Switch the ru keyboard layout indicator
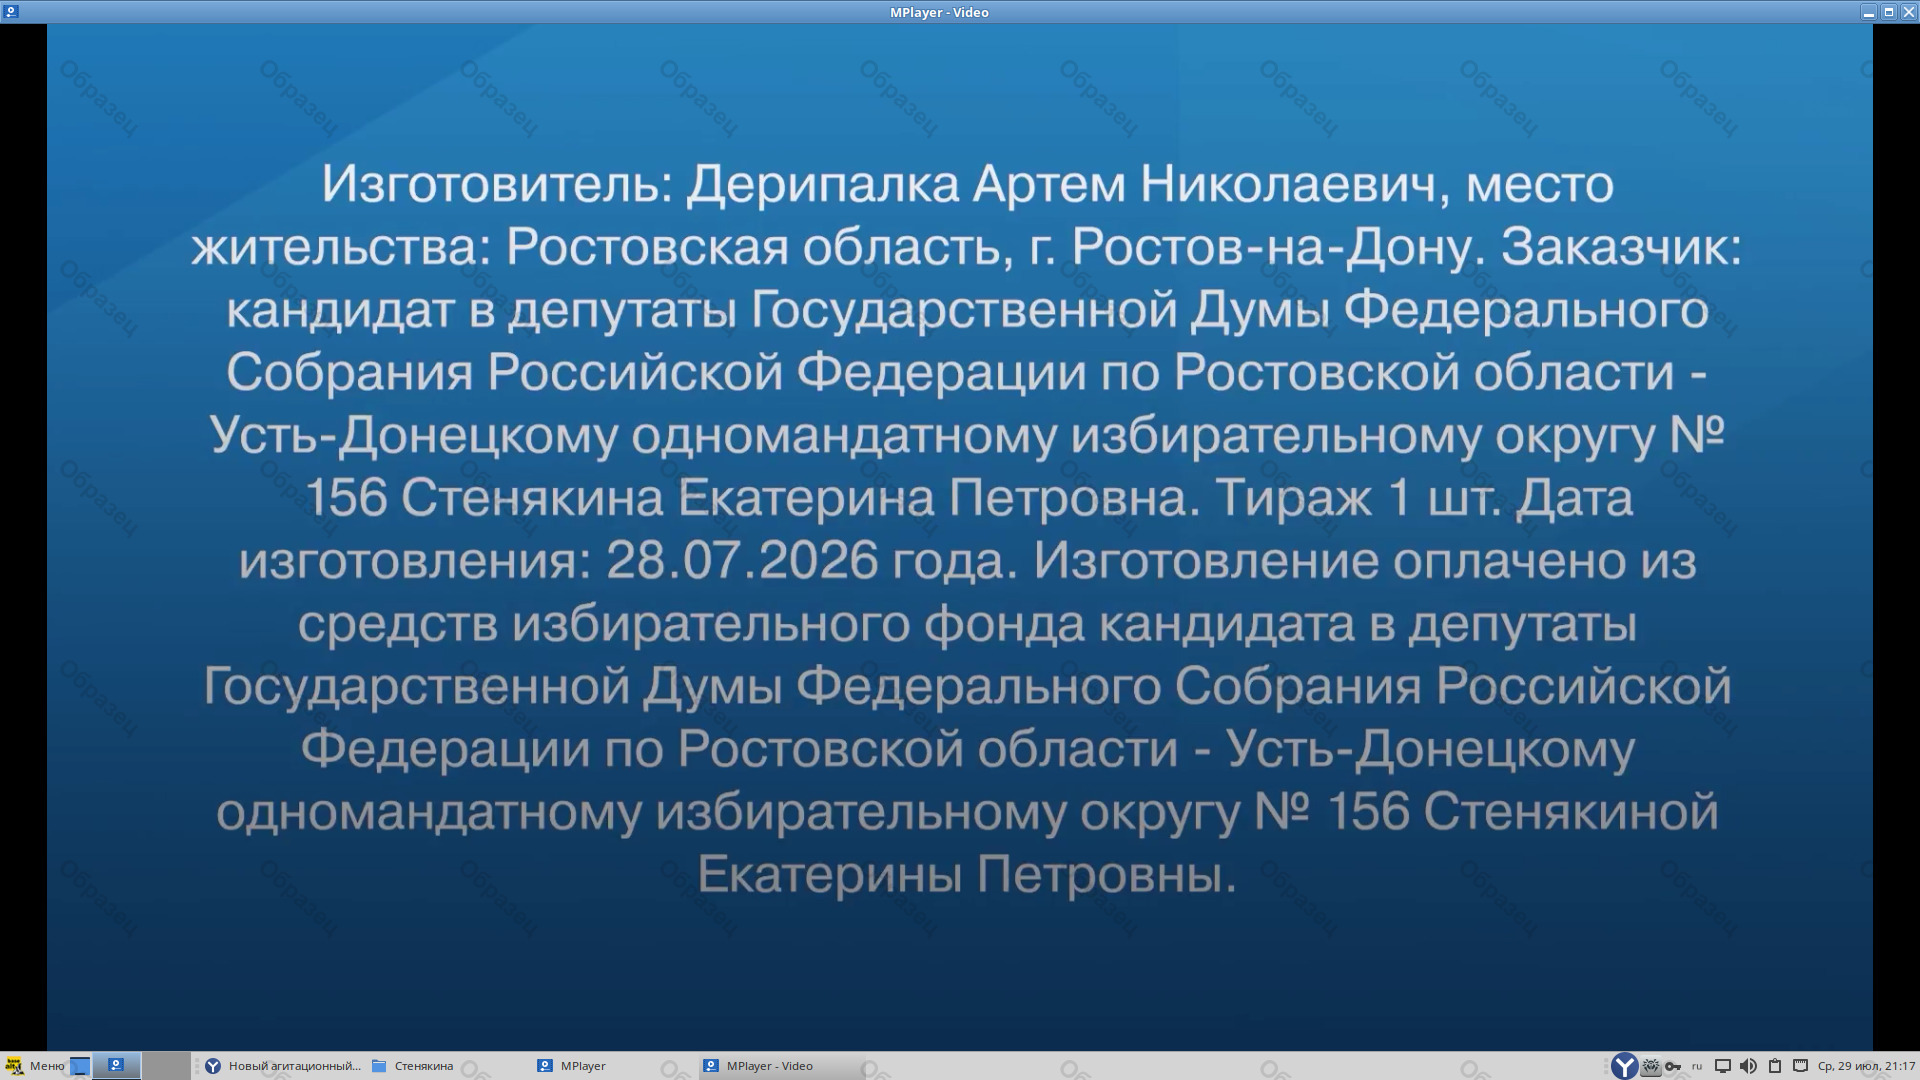 [x=1697, y=1066]
